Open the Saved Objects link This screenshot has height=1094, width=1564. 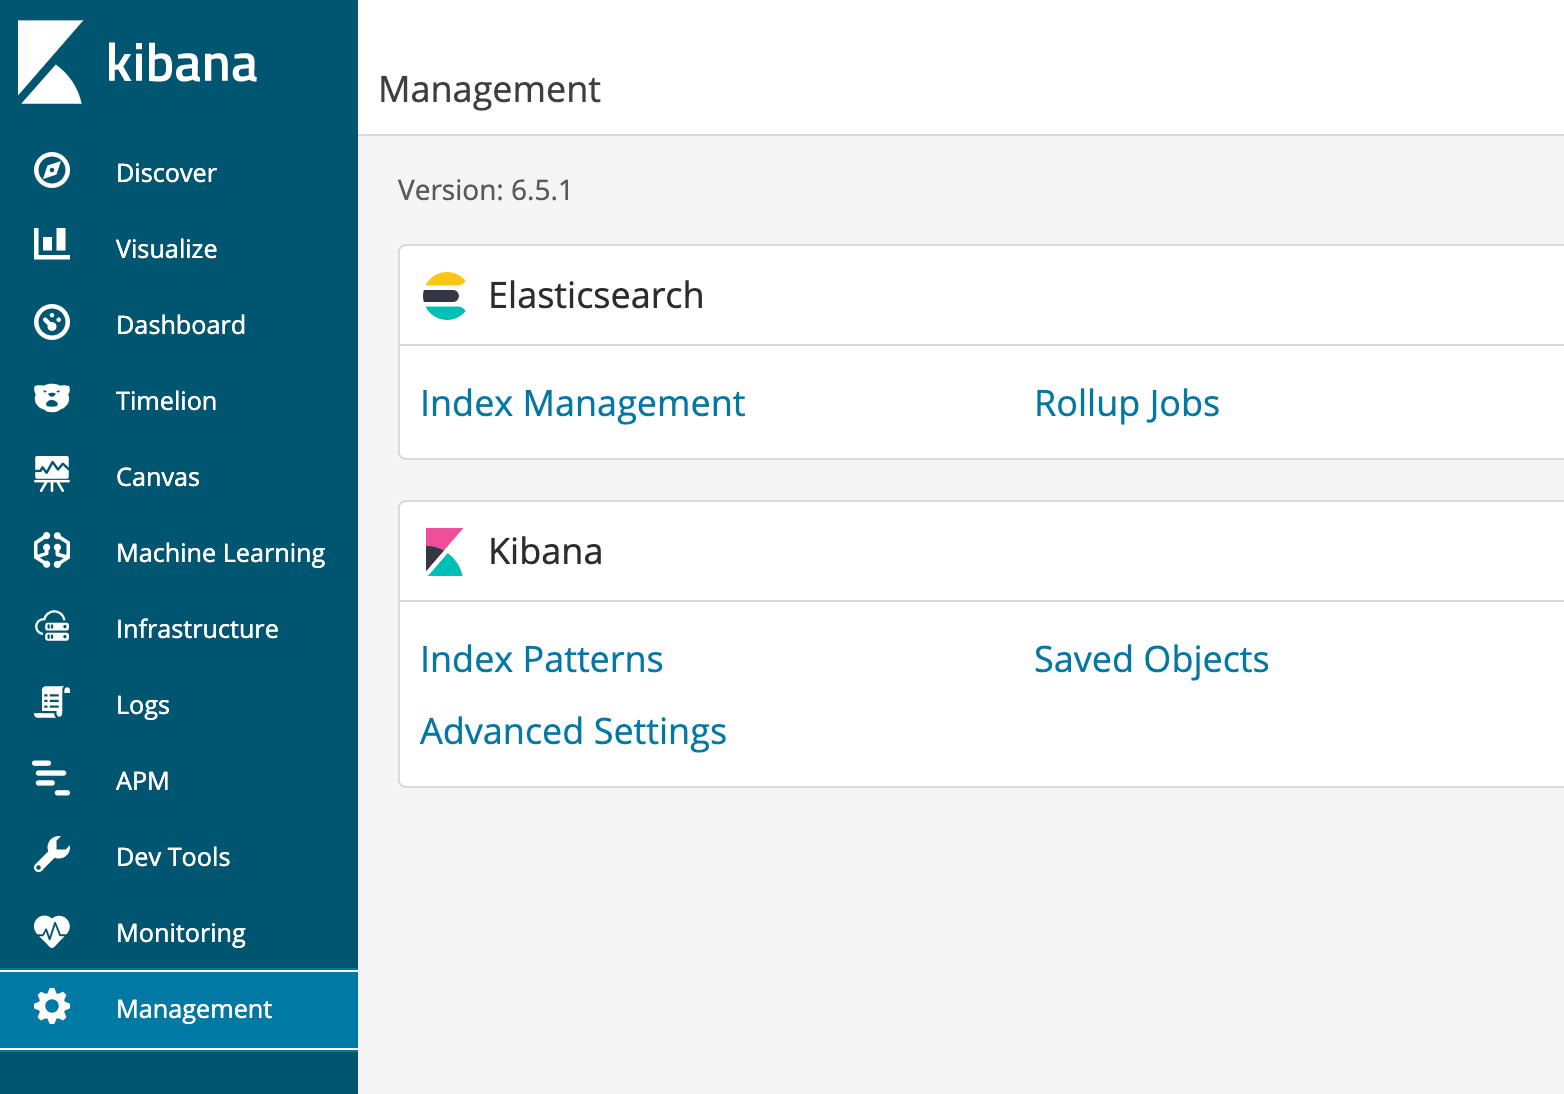1151,660
